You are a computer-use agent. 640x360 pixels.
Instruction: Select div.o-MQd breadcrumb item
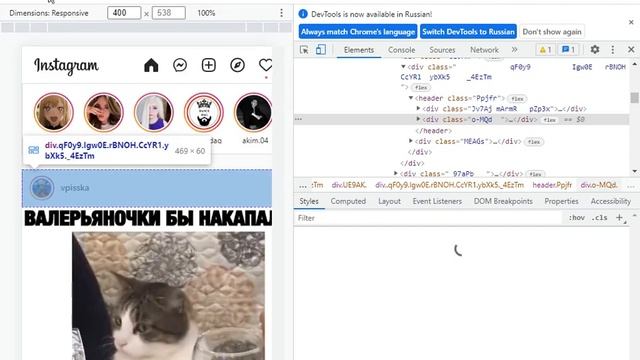(x=598, y=185)
